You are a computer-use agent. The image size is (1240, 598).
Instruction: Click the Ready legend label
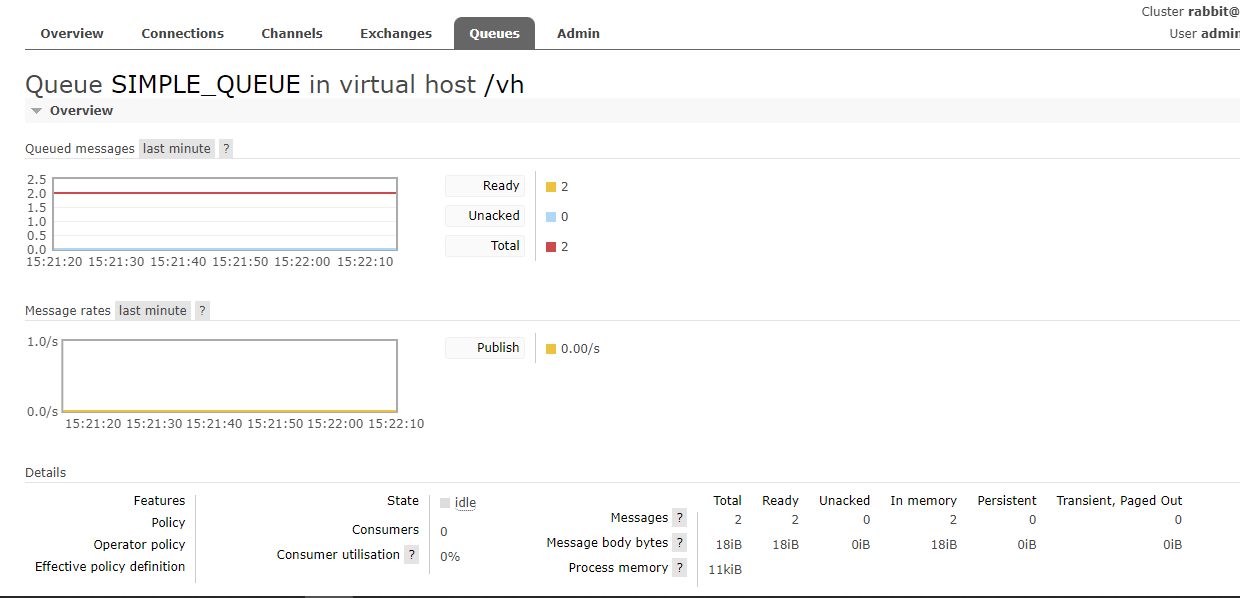coord(485,186)
